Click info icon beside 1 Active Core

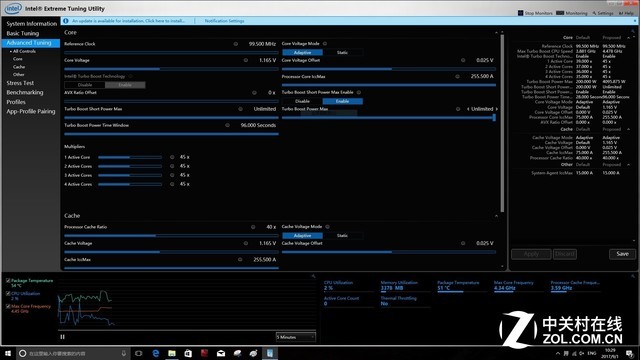coord(172,157)
